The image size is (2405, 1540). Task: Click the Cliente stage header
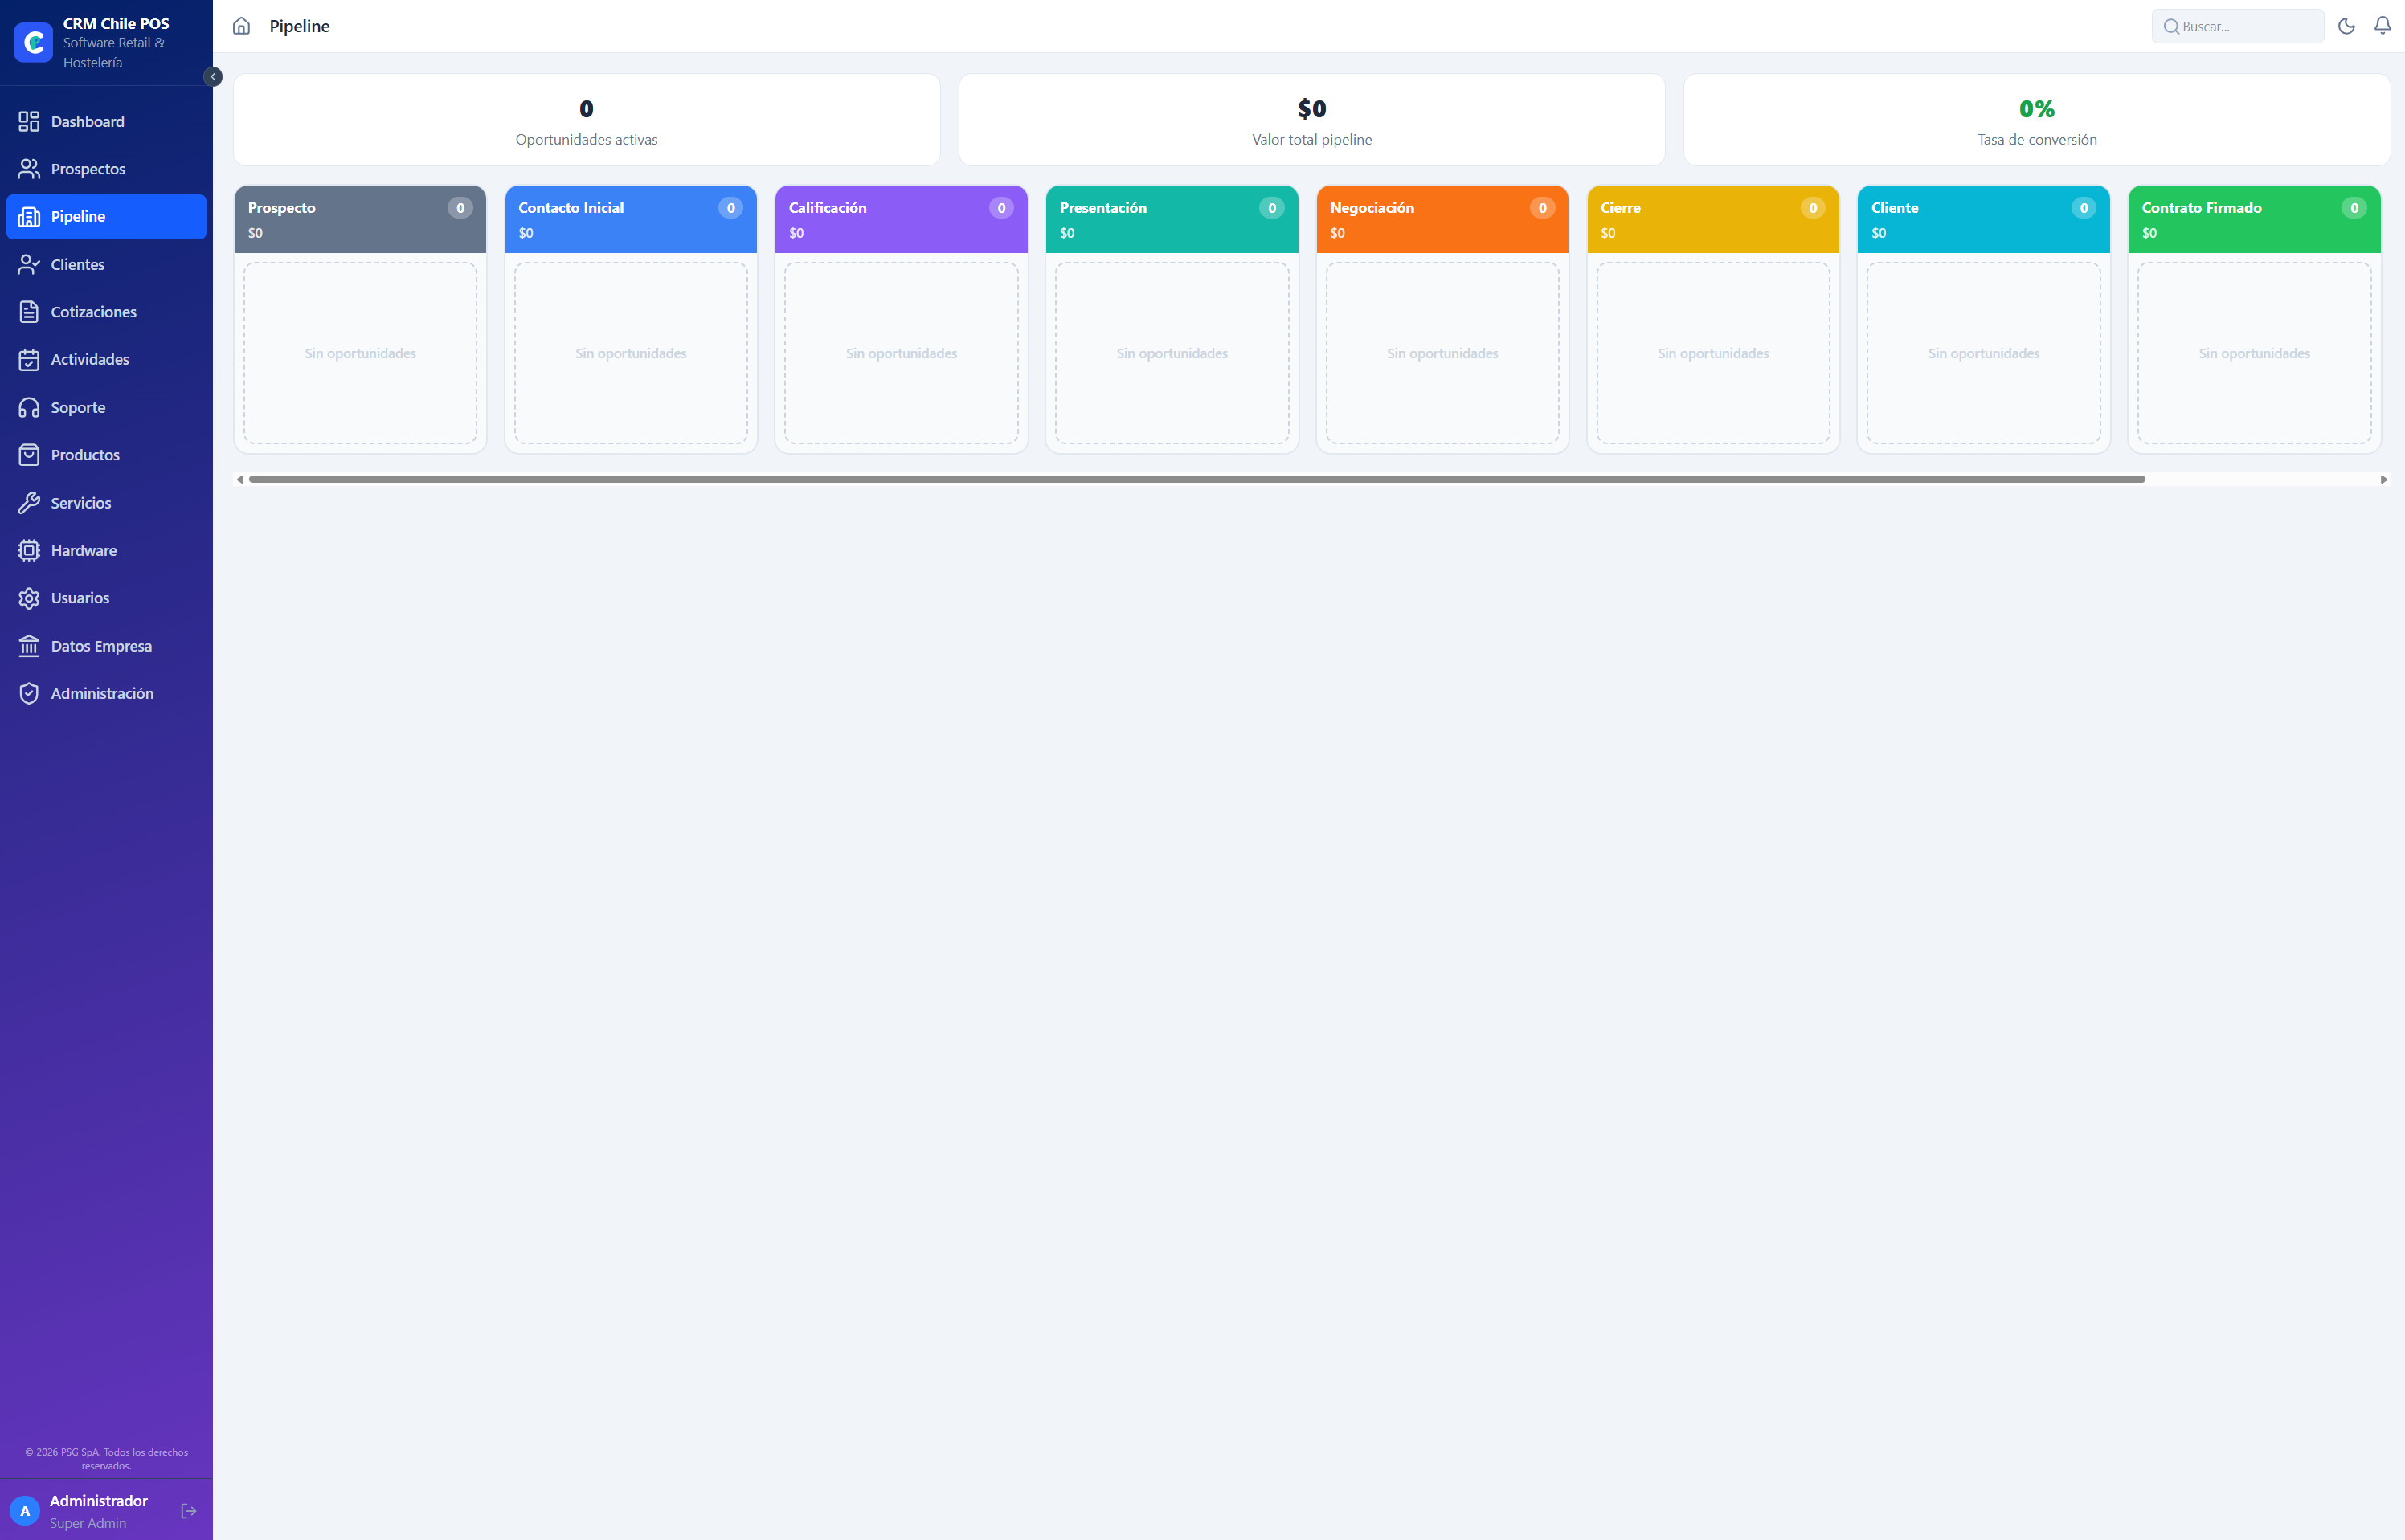click(1983, 219)
